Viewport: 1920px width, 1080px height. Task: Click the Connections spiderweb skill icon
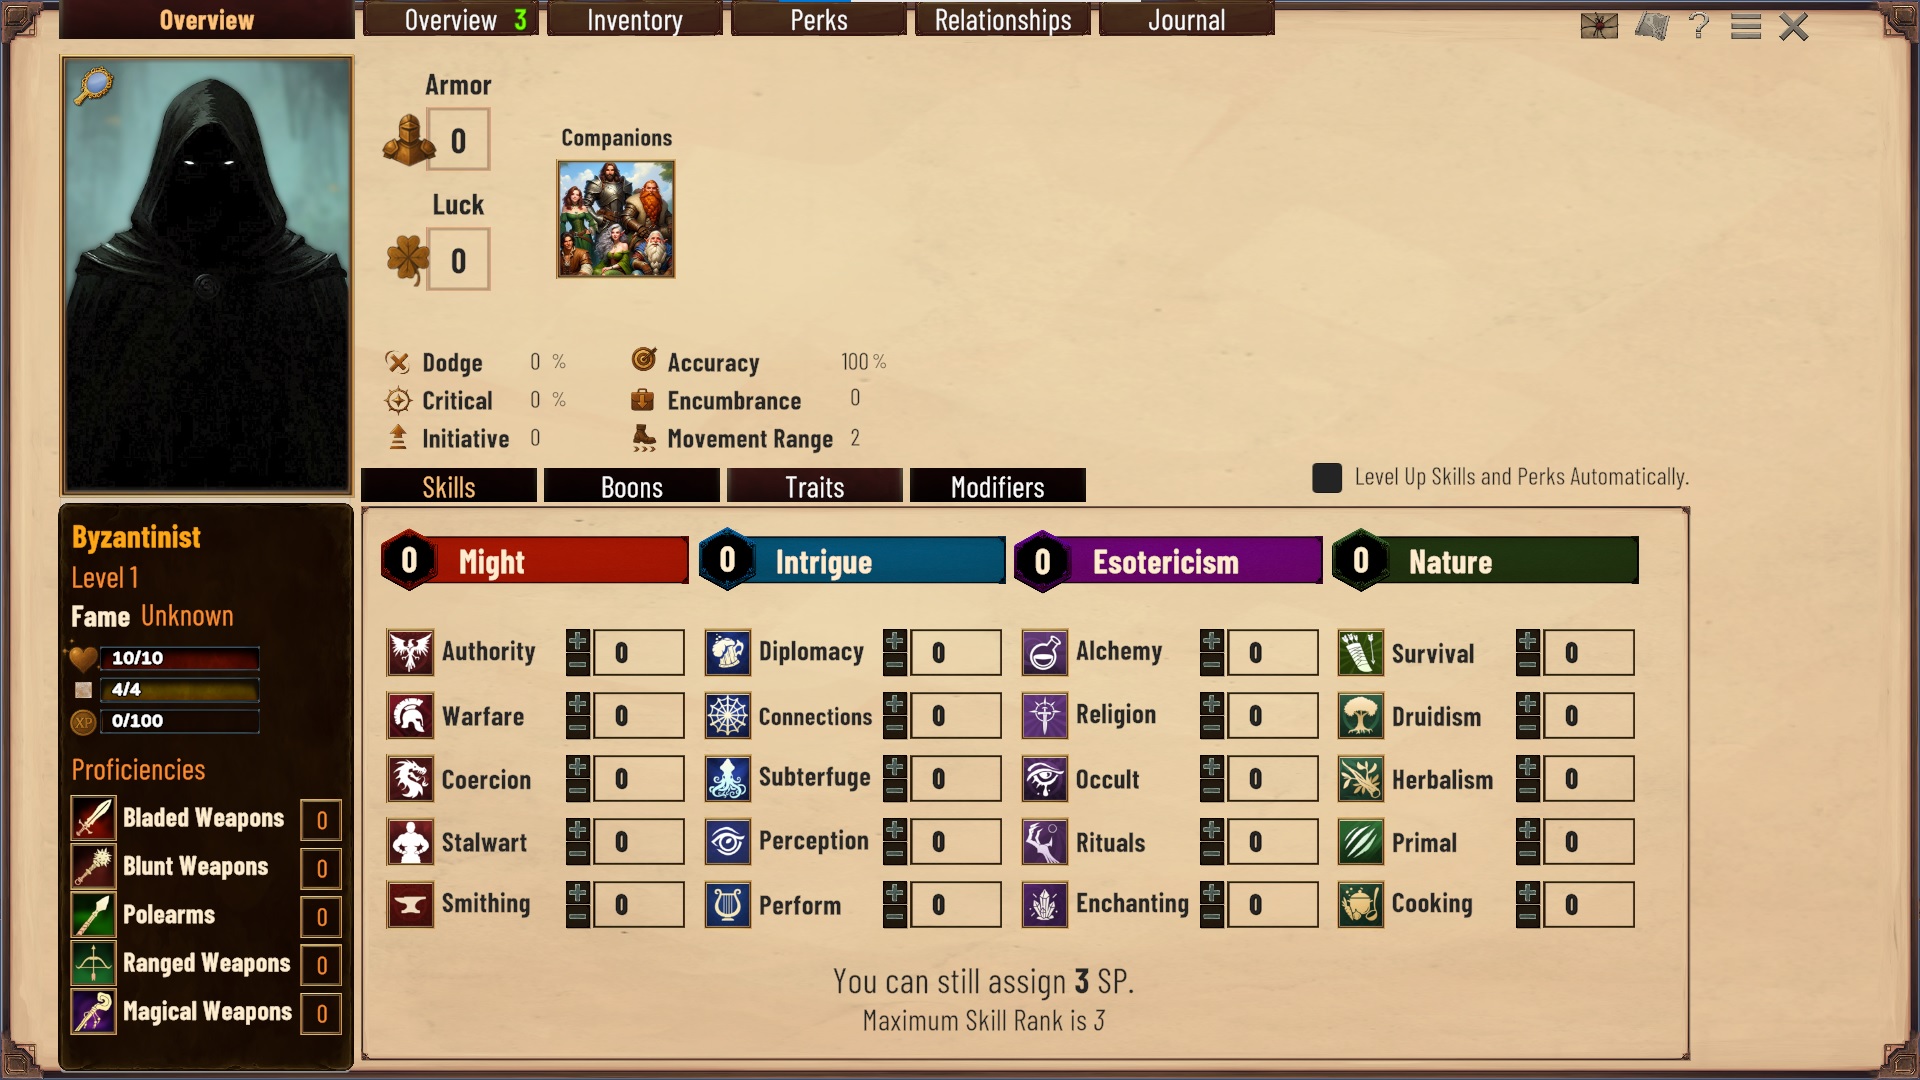coord(727,716)
